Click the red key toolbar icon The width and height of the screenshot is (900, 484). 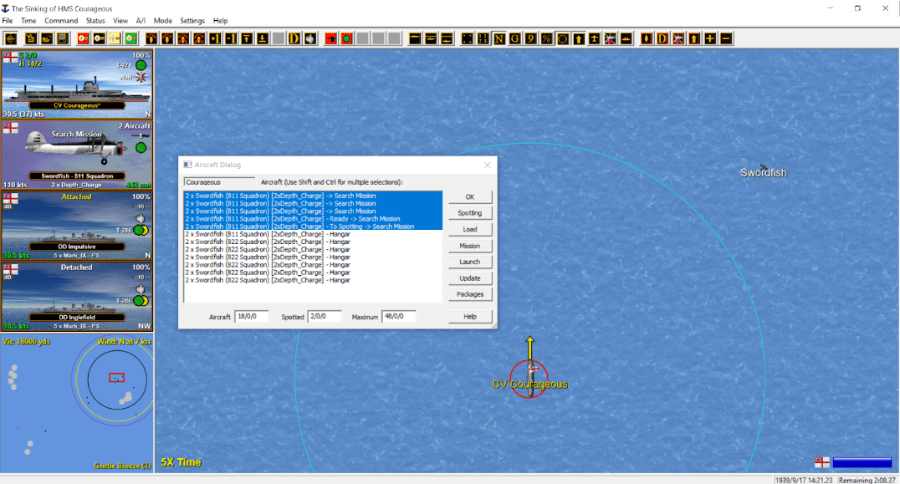83,38
